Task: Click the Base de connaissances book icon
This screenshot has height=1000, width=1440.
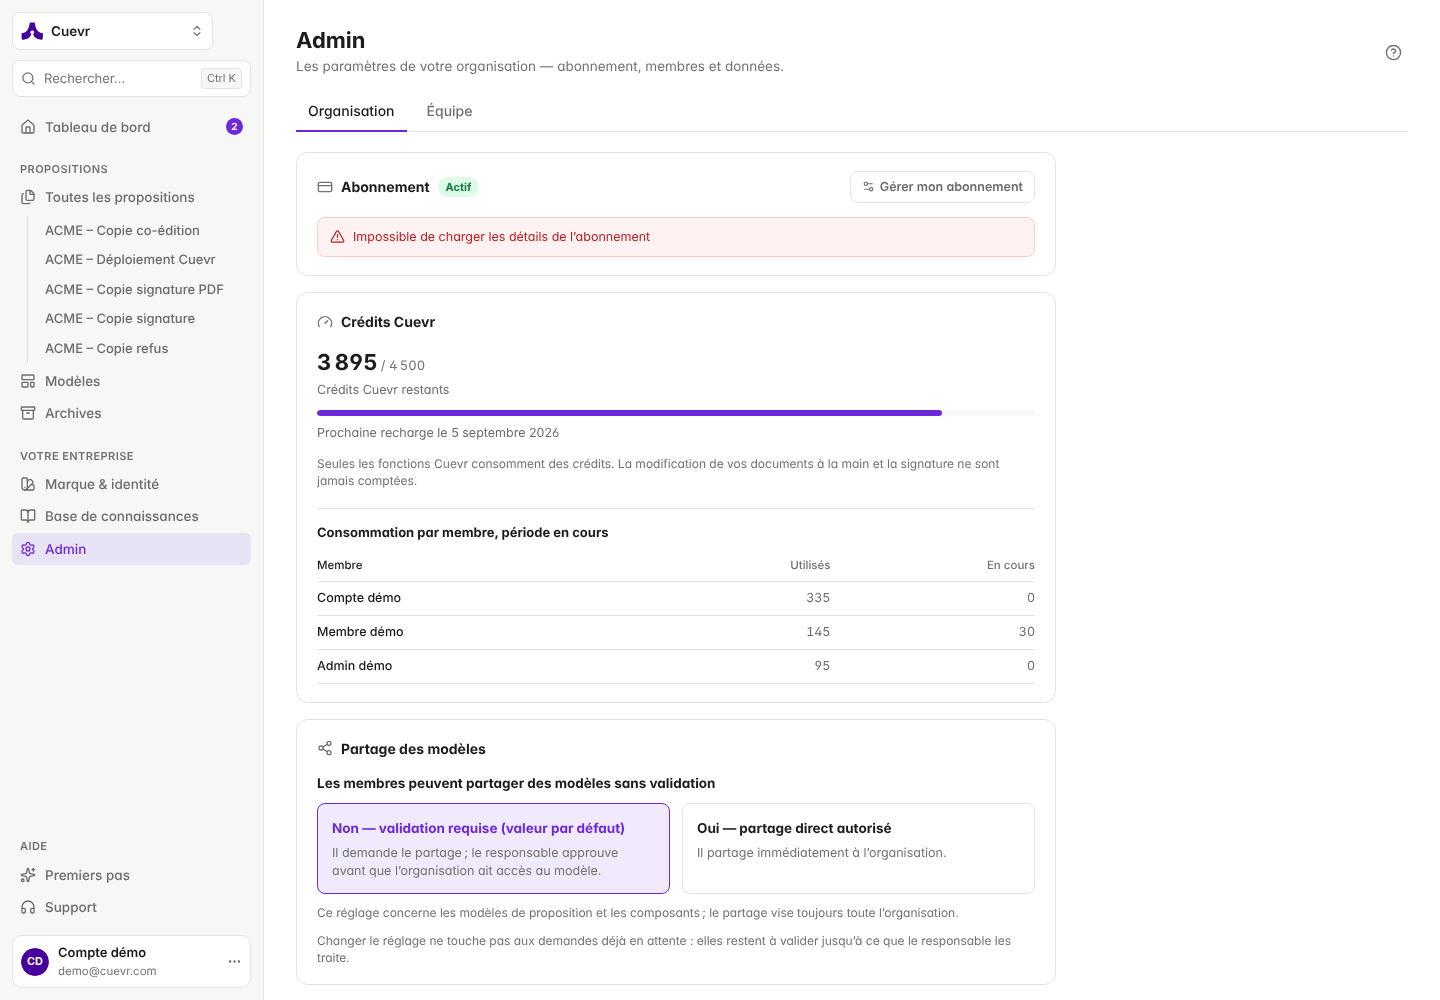Action: [28, 516]
